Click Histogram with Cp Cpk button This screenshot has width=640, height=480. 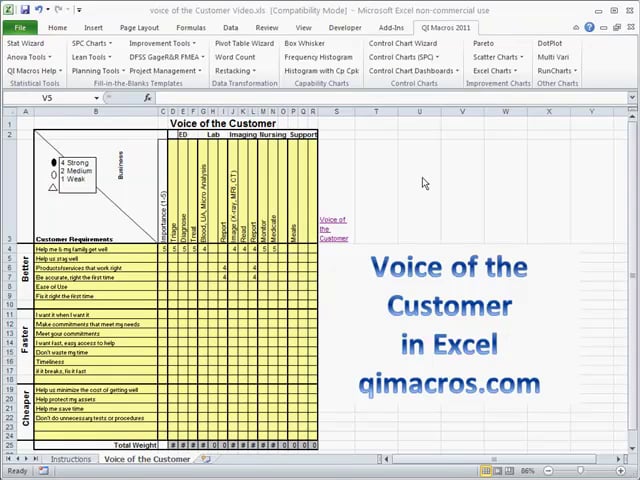coord(322,71)
